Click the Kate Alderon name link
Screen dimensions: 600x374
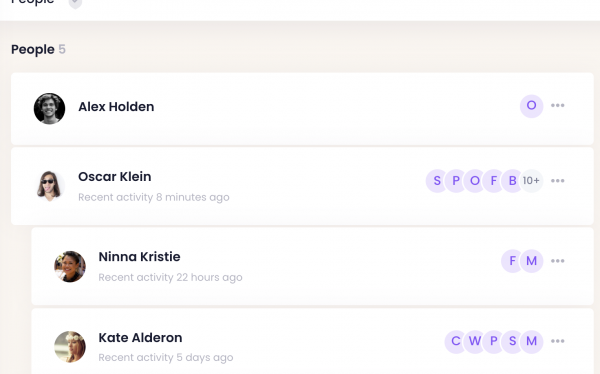[x=140, y=338]
